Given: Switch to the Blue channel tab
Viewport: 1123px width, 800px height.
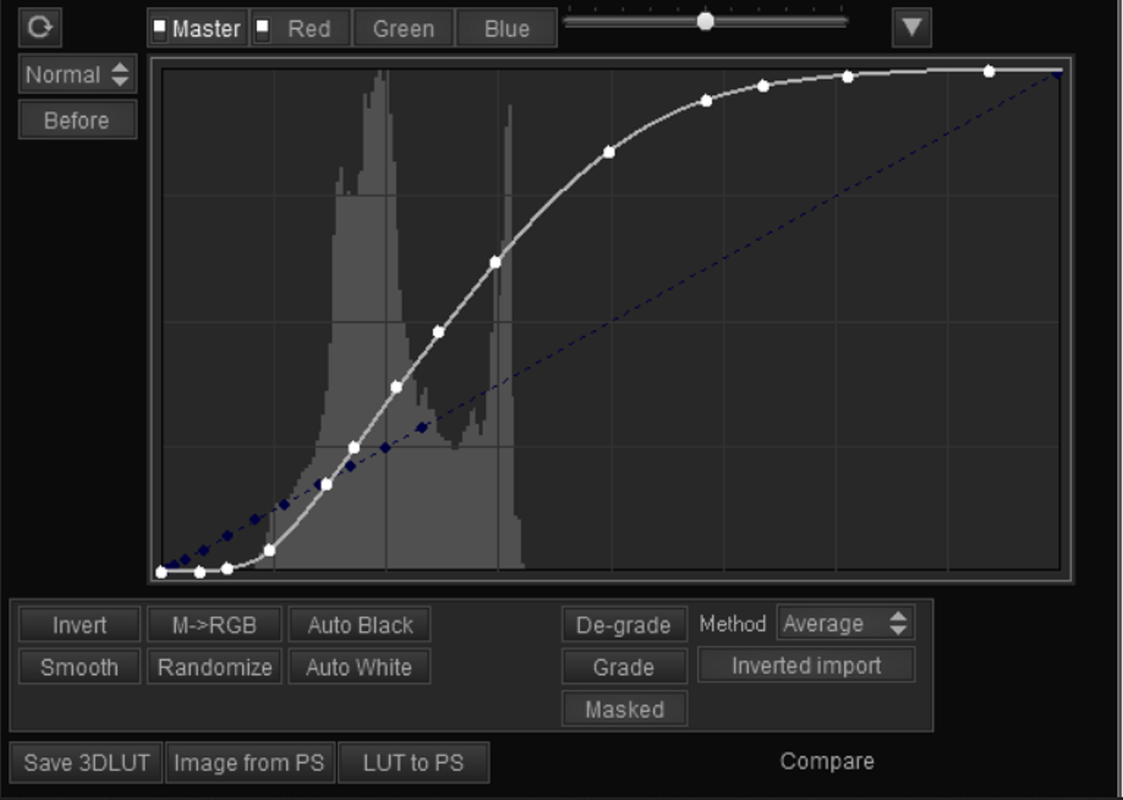Looking at the screenshot, I should click(506, 29).
